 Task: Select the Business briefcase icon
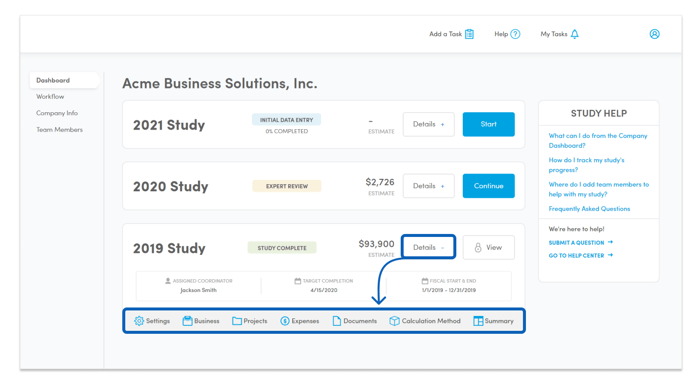pyautogui.click(x=187, y=321)
